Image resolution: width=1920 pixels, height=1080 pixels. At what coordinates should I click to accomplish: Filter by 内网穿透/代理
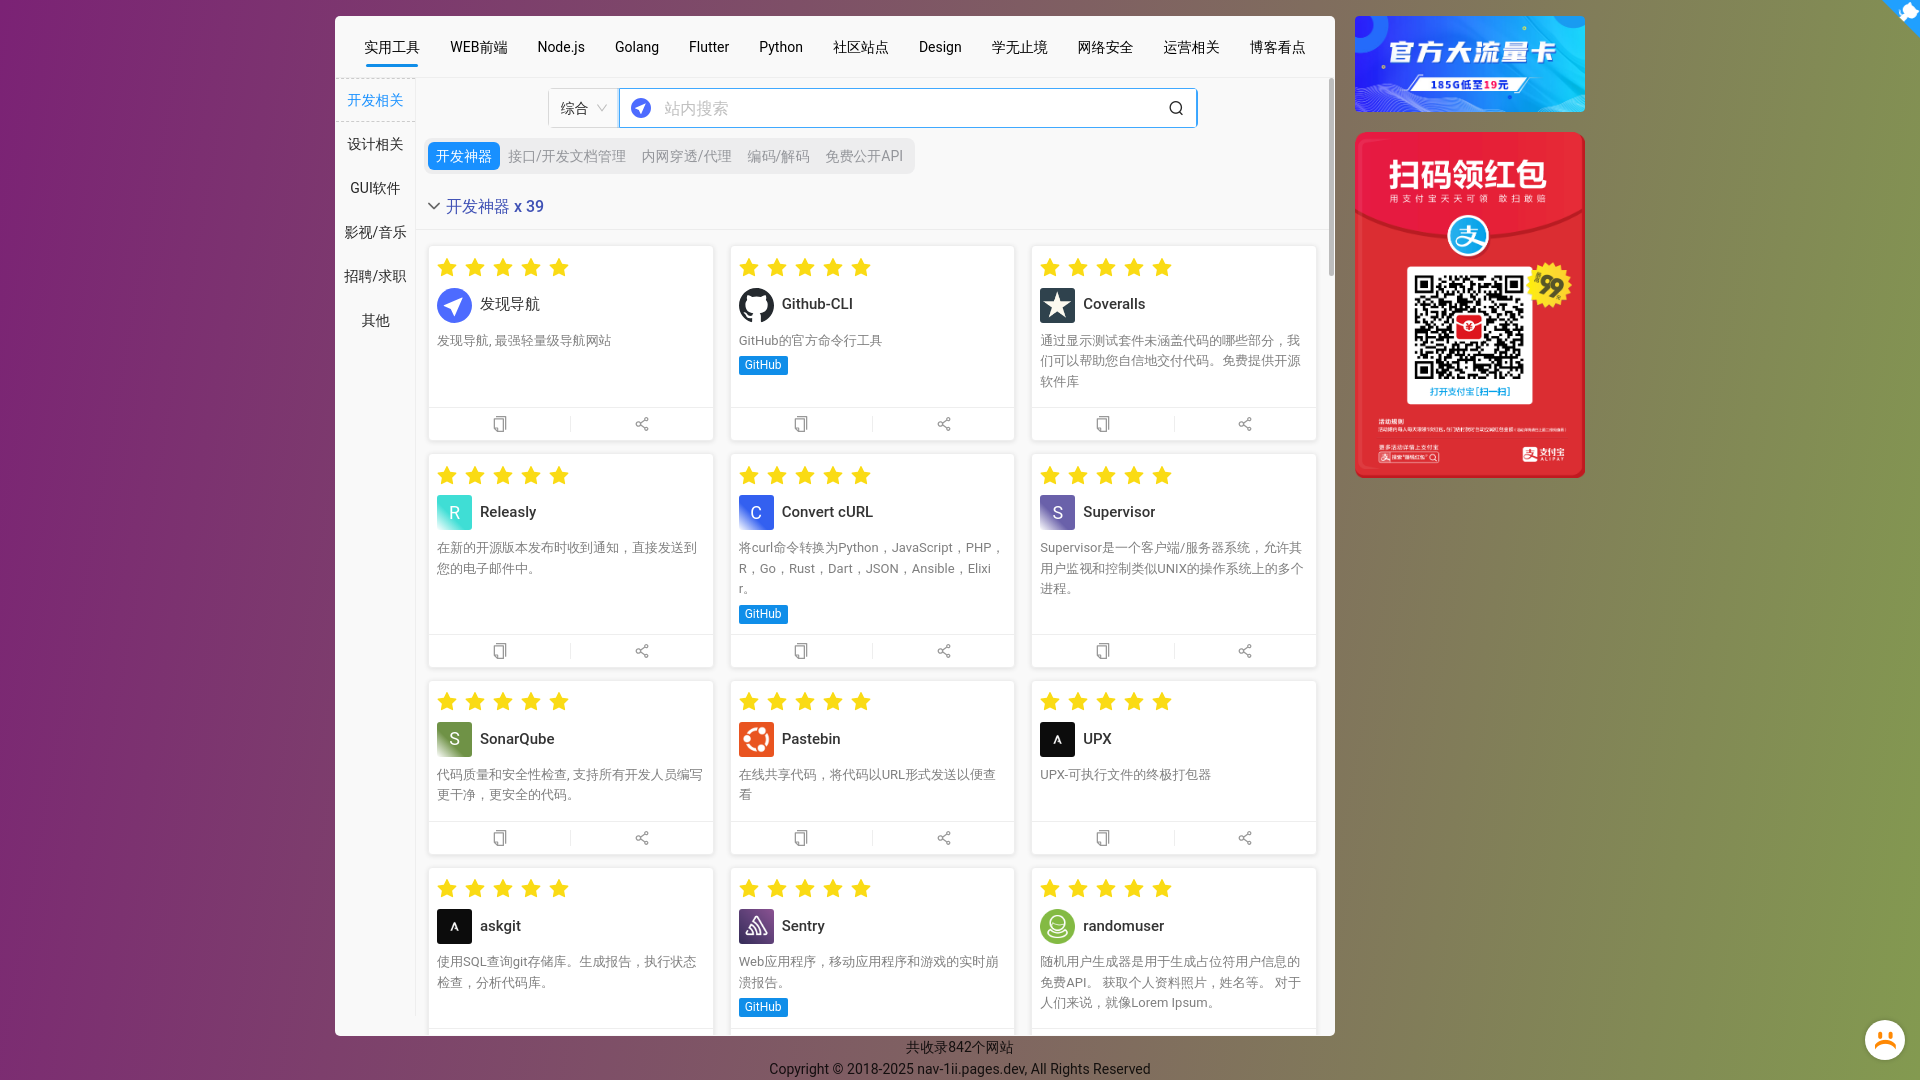pyautogui.click(x=686, y=156)
